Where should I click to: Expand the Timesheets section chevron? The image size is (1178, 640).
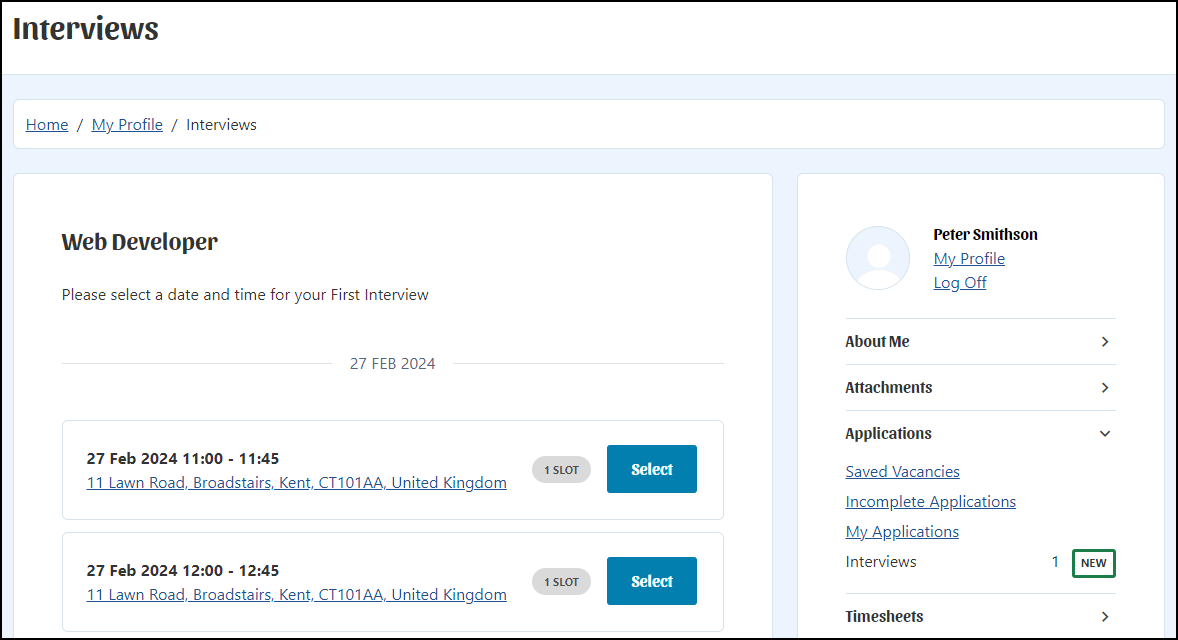[1104, 617]
